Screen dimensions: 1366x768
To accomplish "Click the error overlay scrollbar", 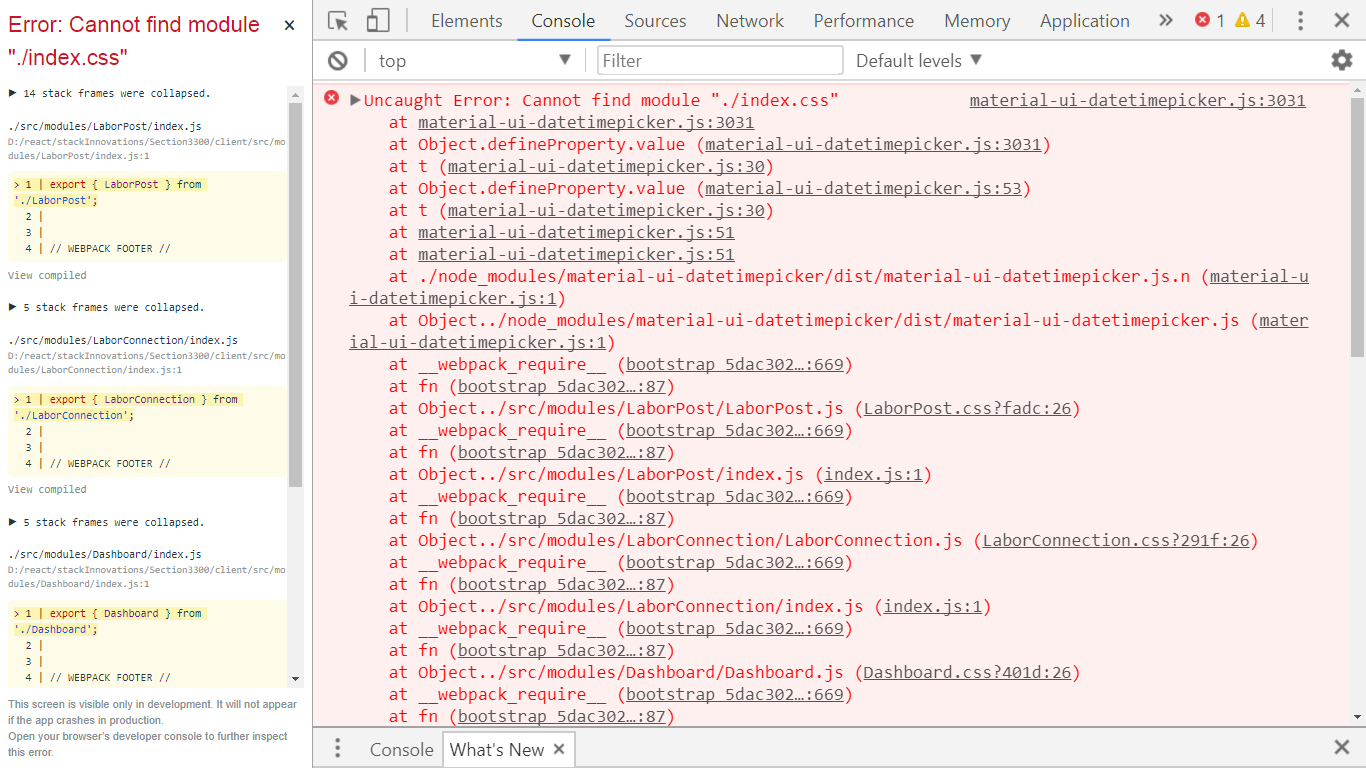I will (x=295, y=295).
